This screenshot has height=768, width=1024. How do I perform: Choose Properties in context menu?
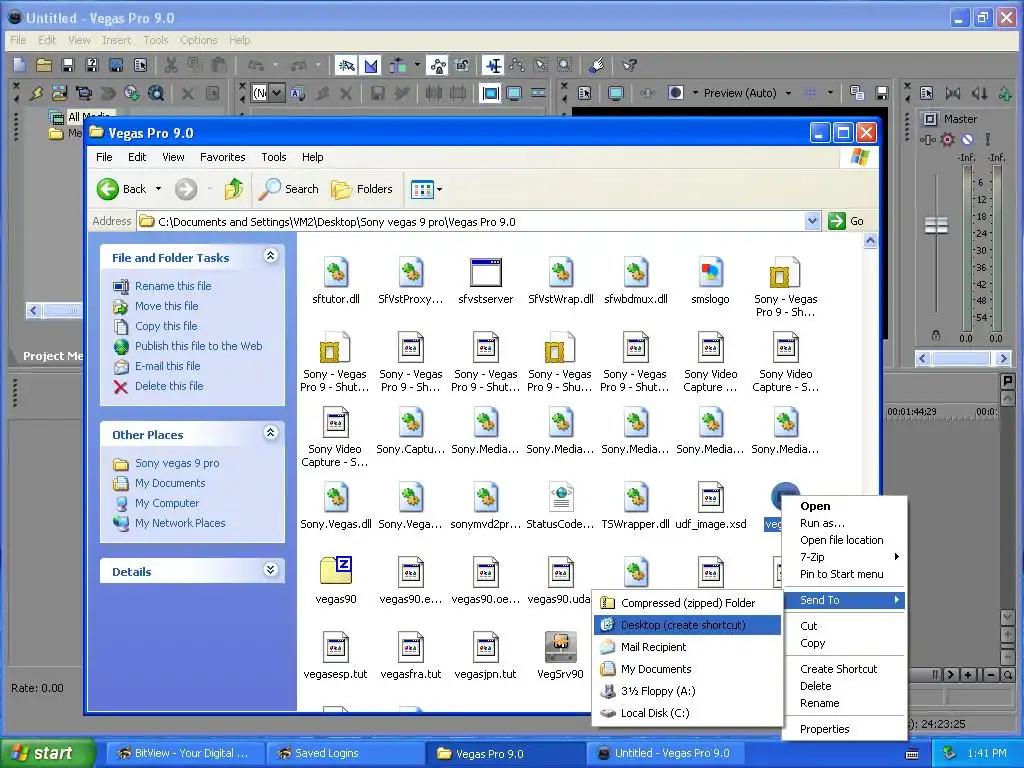tap(824, 729)
